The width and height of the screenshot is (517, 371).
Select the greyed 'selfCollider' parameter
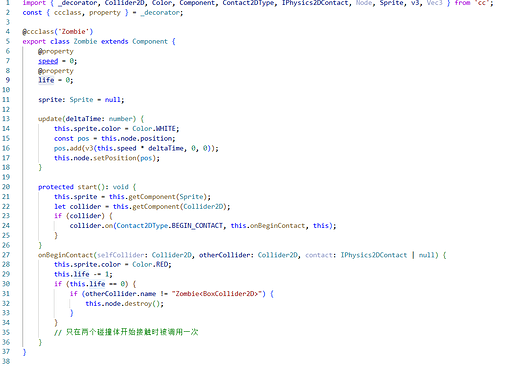pyautogui.click(x=121, y=255)
